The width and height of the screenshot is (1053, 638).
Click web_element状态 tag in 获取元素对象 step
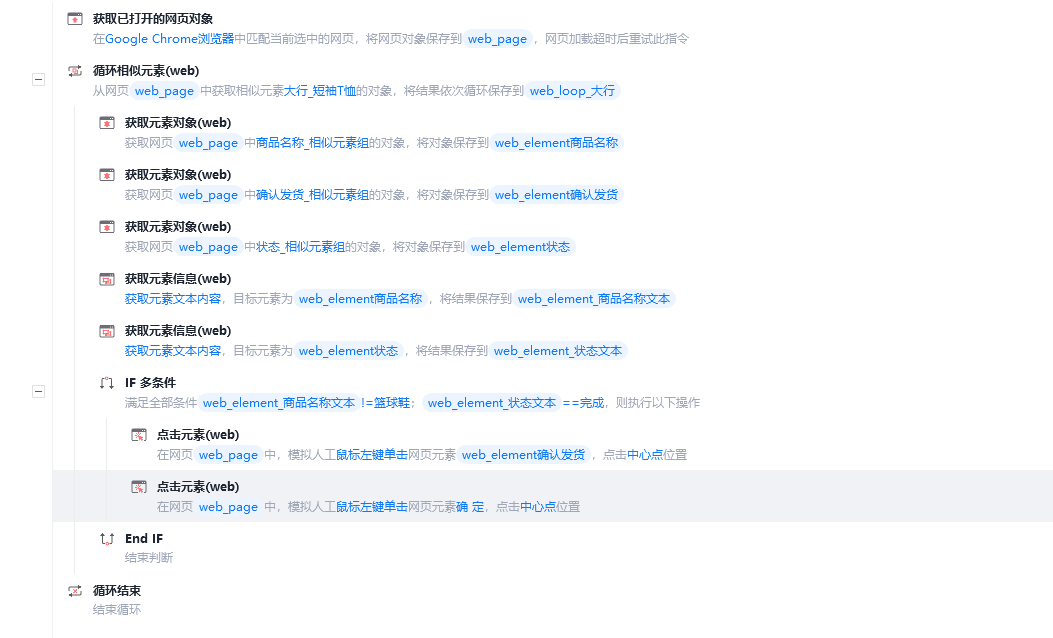(520, 247)
